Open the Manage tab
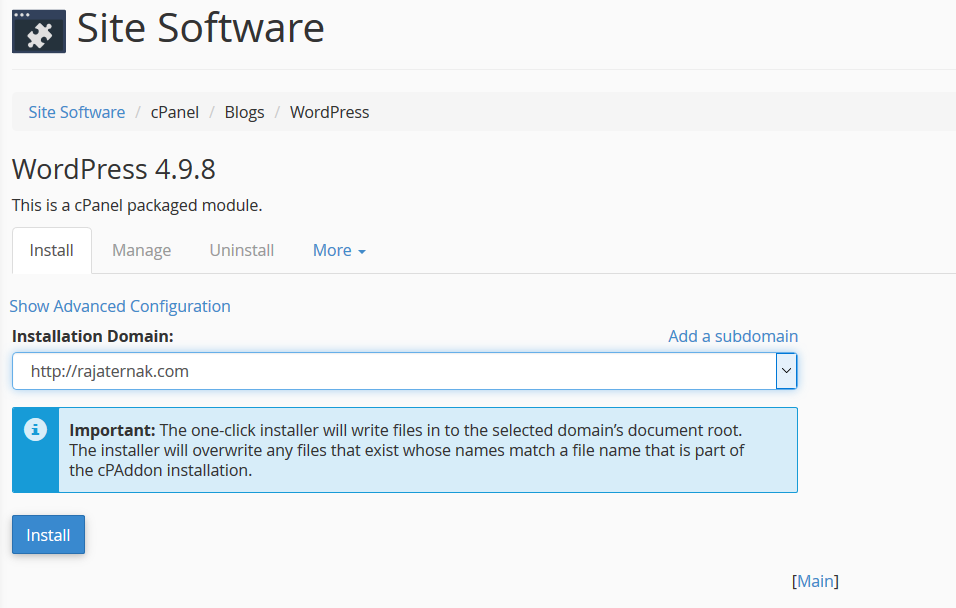 click(141, 250)
